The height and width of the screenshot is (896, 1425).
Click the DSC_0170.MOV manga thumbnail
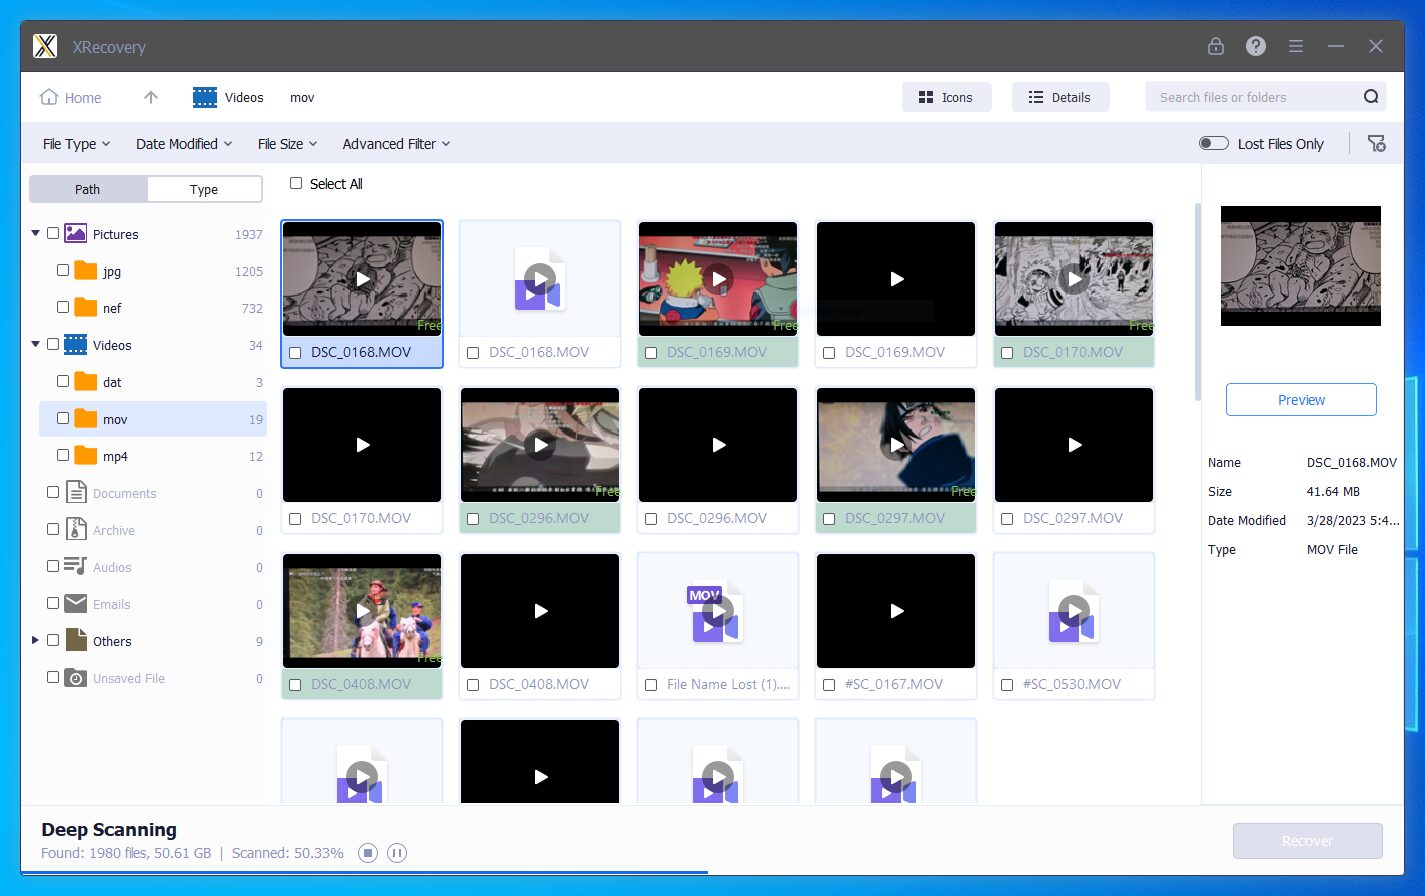coord(1074,278)
